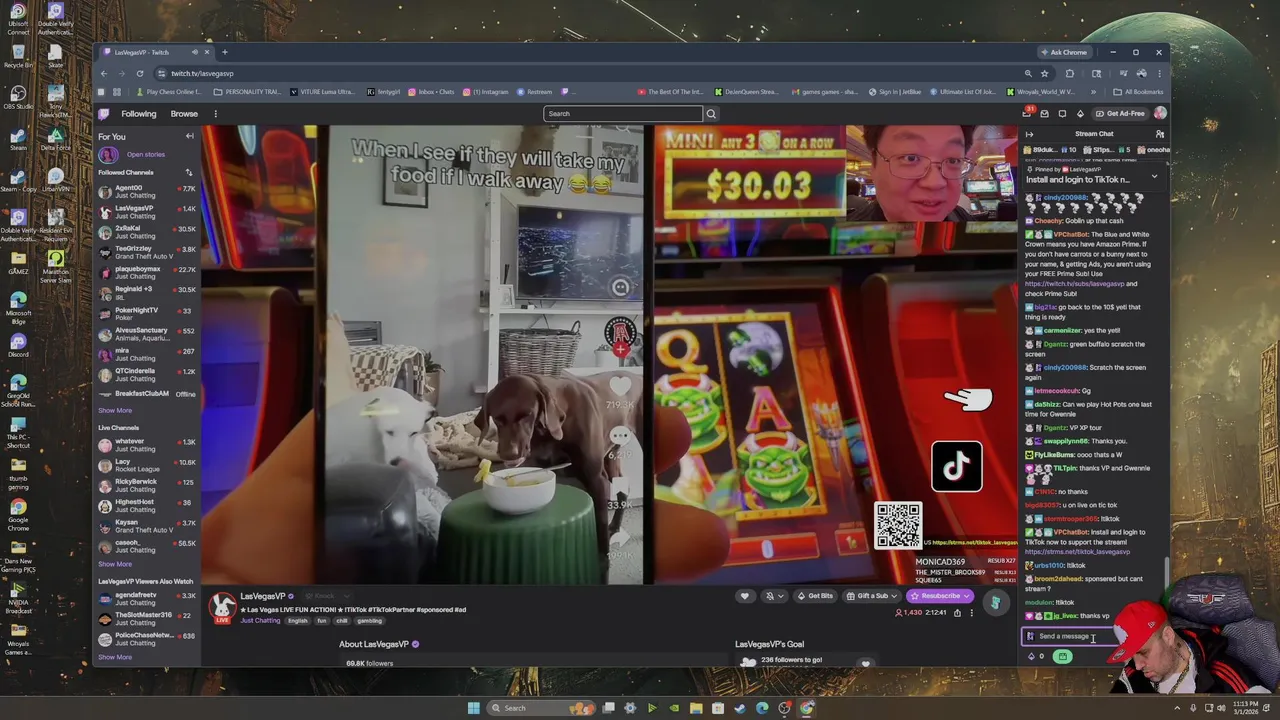Open the Twitch home logo
The image size is (1280, 720).
[x=104, y=113]
